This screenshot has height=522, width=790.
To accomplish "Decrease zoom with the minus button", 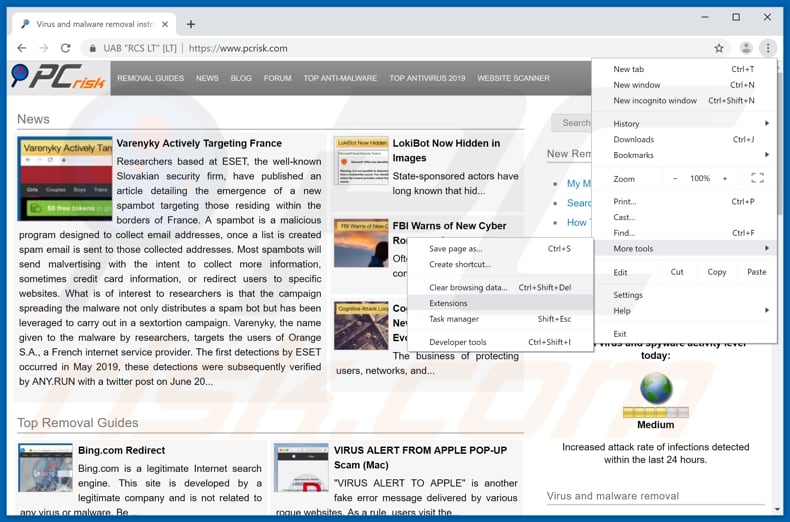I will point(675,178).
